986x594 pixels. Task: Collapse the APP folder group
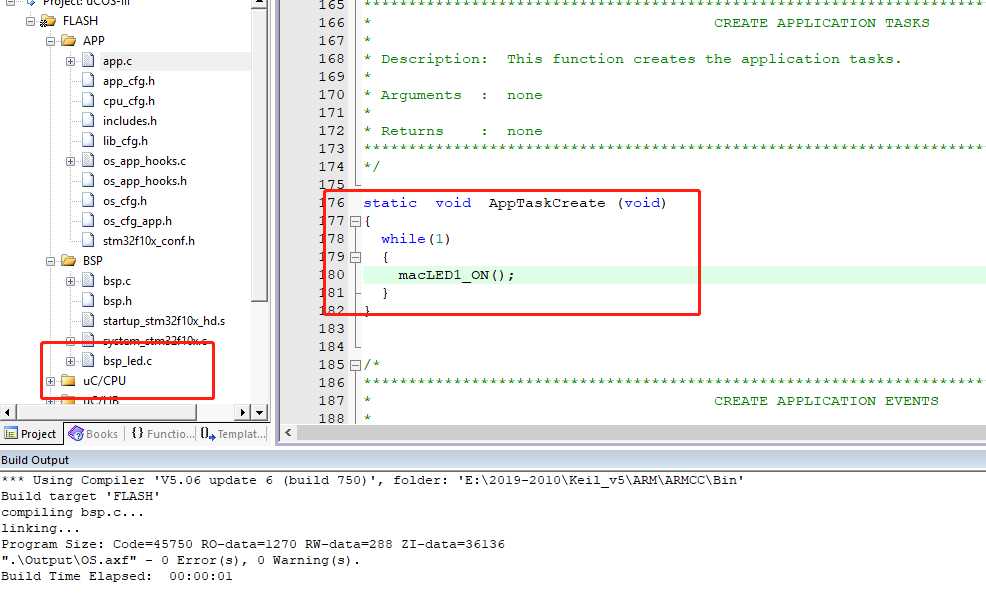[50, 41]
